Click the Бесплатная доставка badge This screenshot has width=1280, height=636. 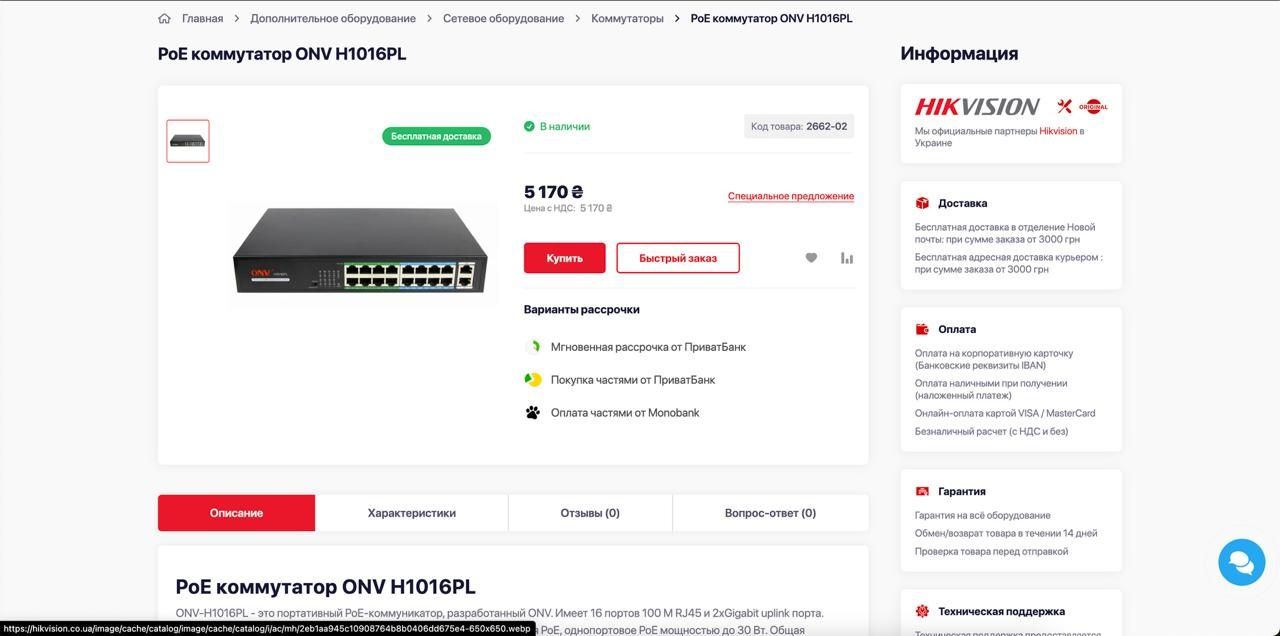[x=436, y=136]
